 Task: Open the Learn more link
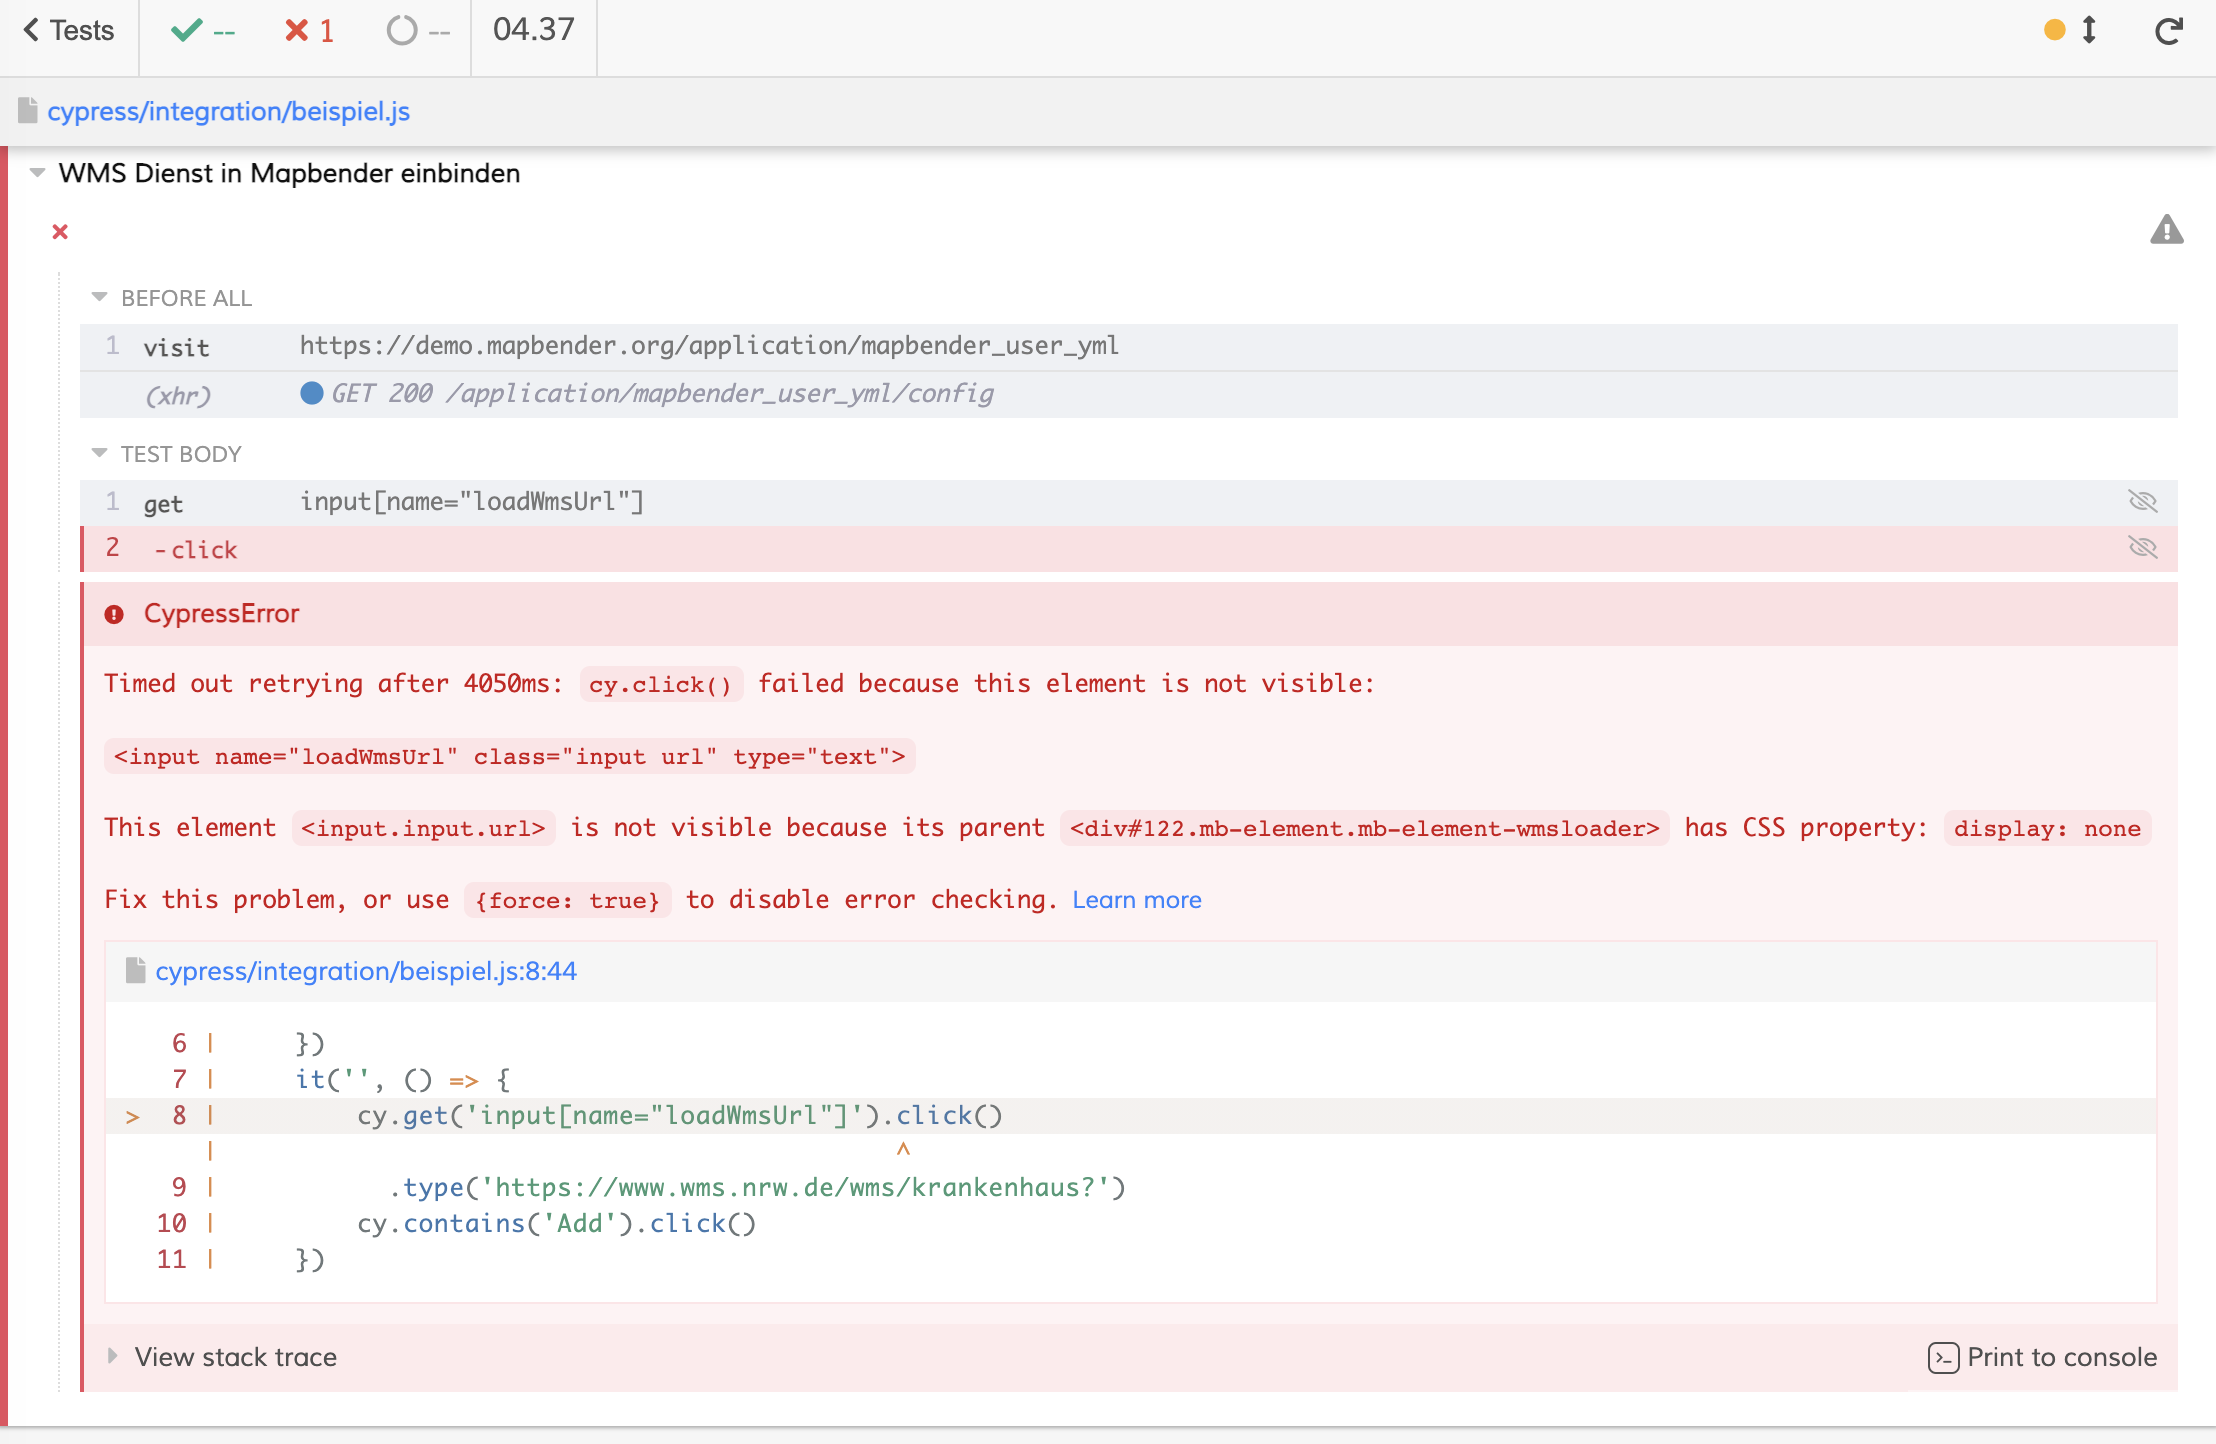point(1136,900)
